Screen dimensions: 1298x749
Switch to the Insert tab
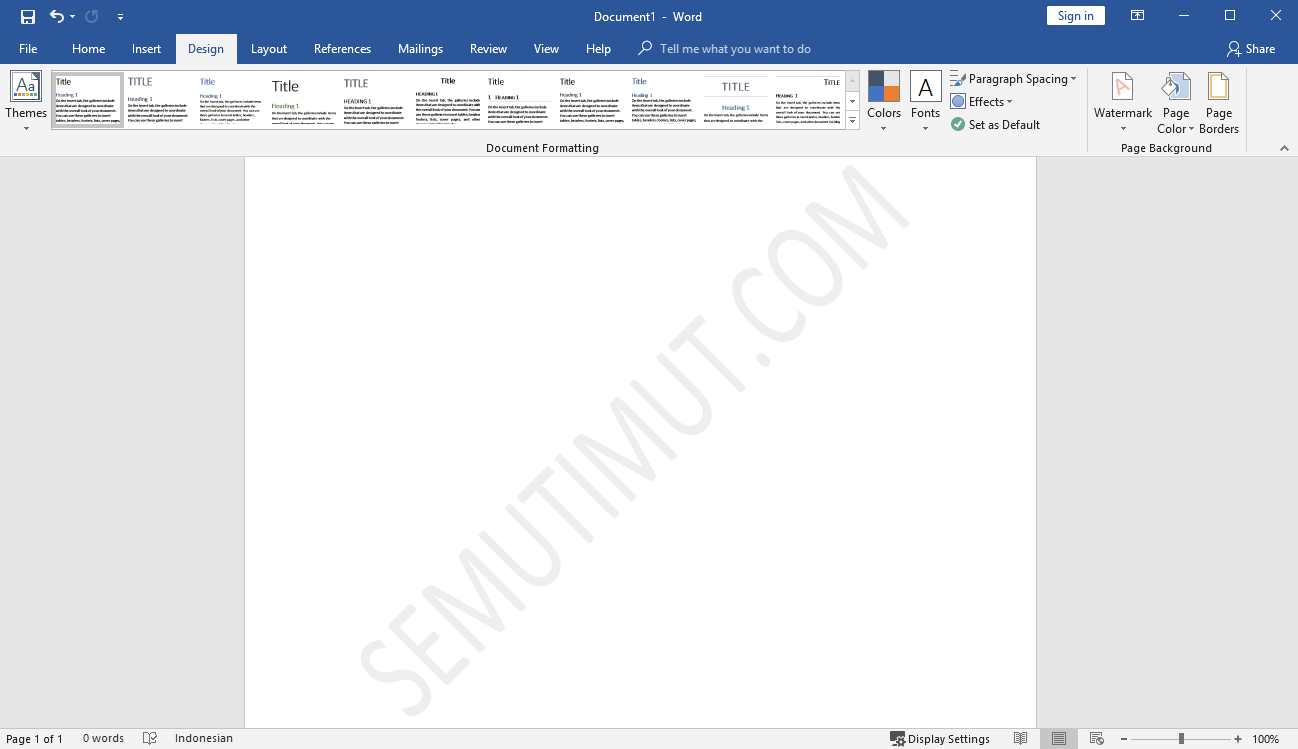point(147,48)
